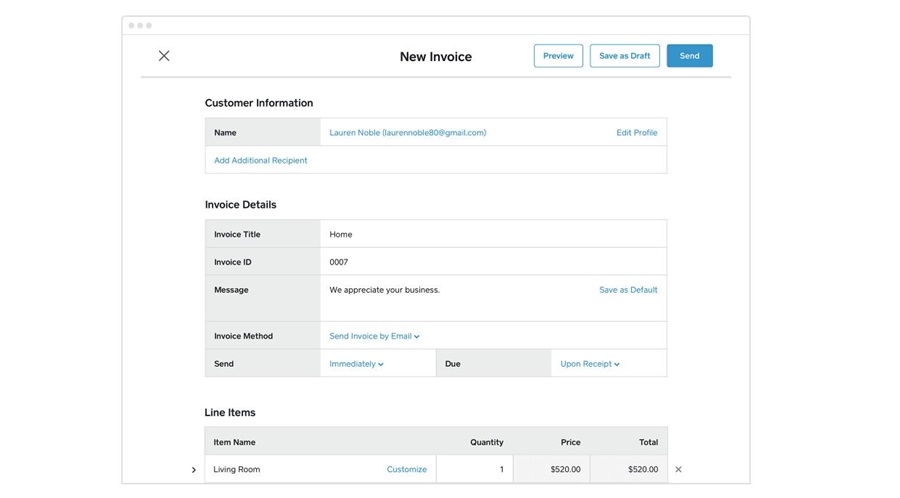Click the Preview button
The height and width of the screenshot is (498, 900).
[558, 56]
